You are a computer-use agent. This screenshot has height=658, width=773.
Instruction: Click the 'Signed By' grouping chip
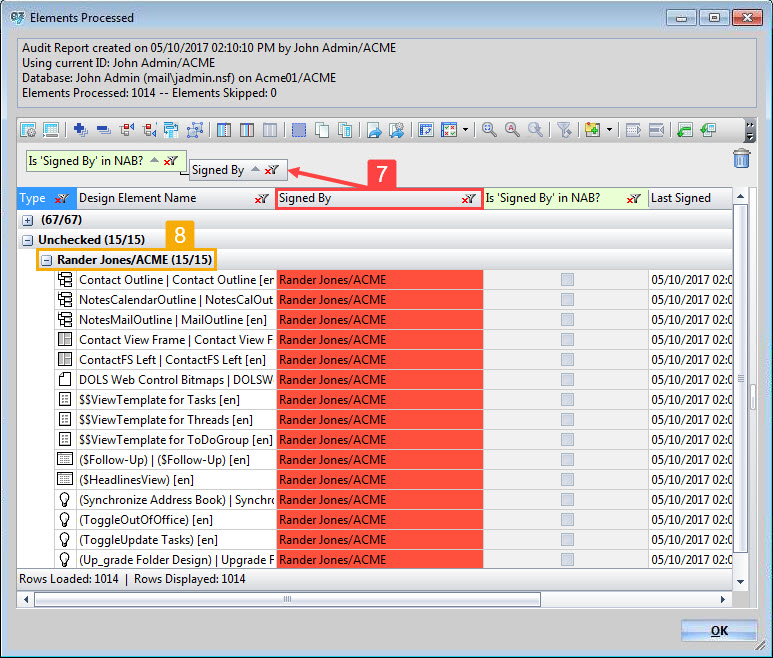[x=218, y=170]
